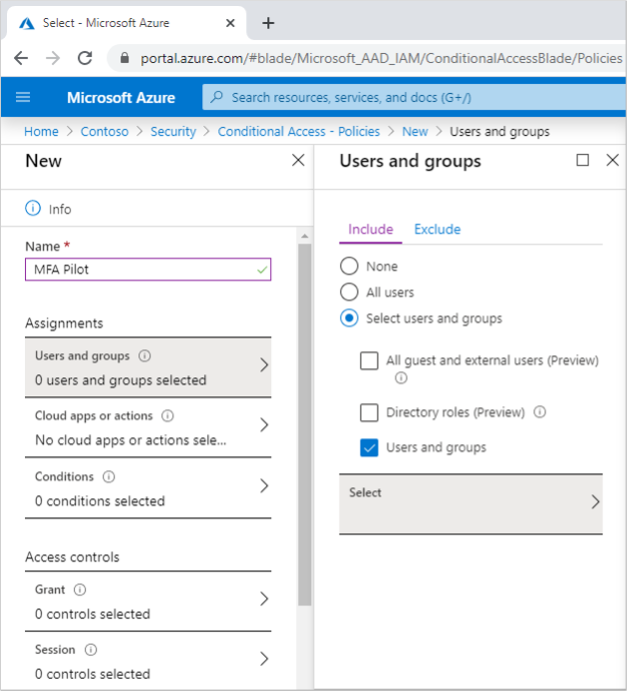
Task: Click info icon next to Grant
Action: point(80,590)
